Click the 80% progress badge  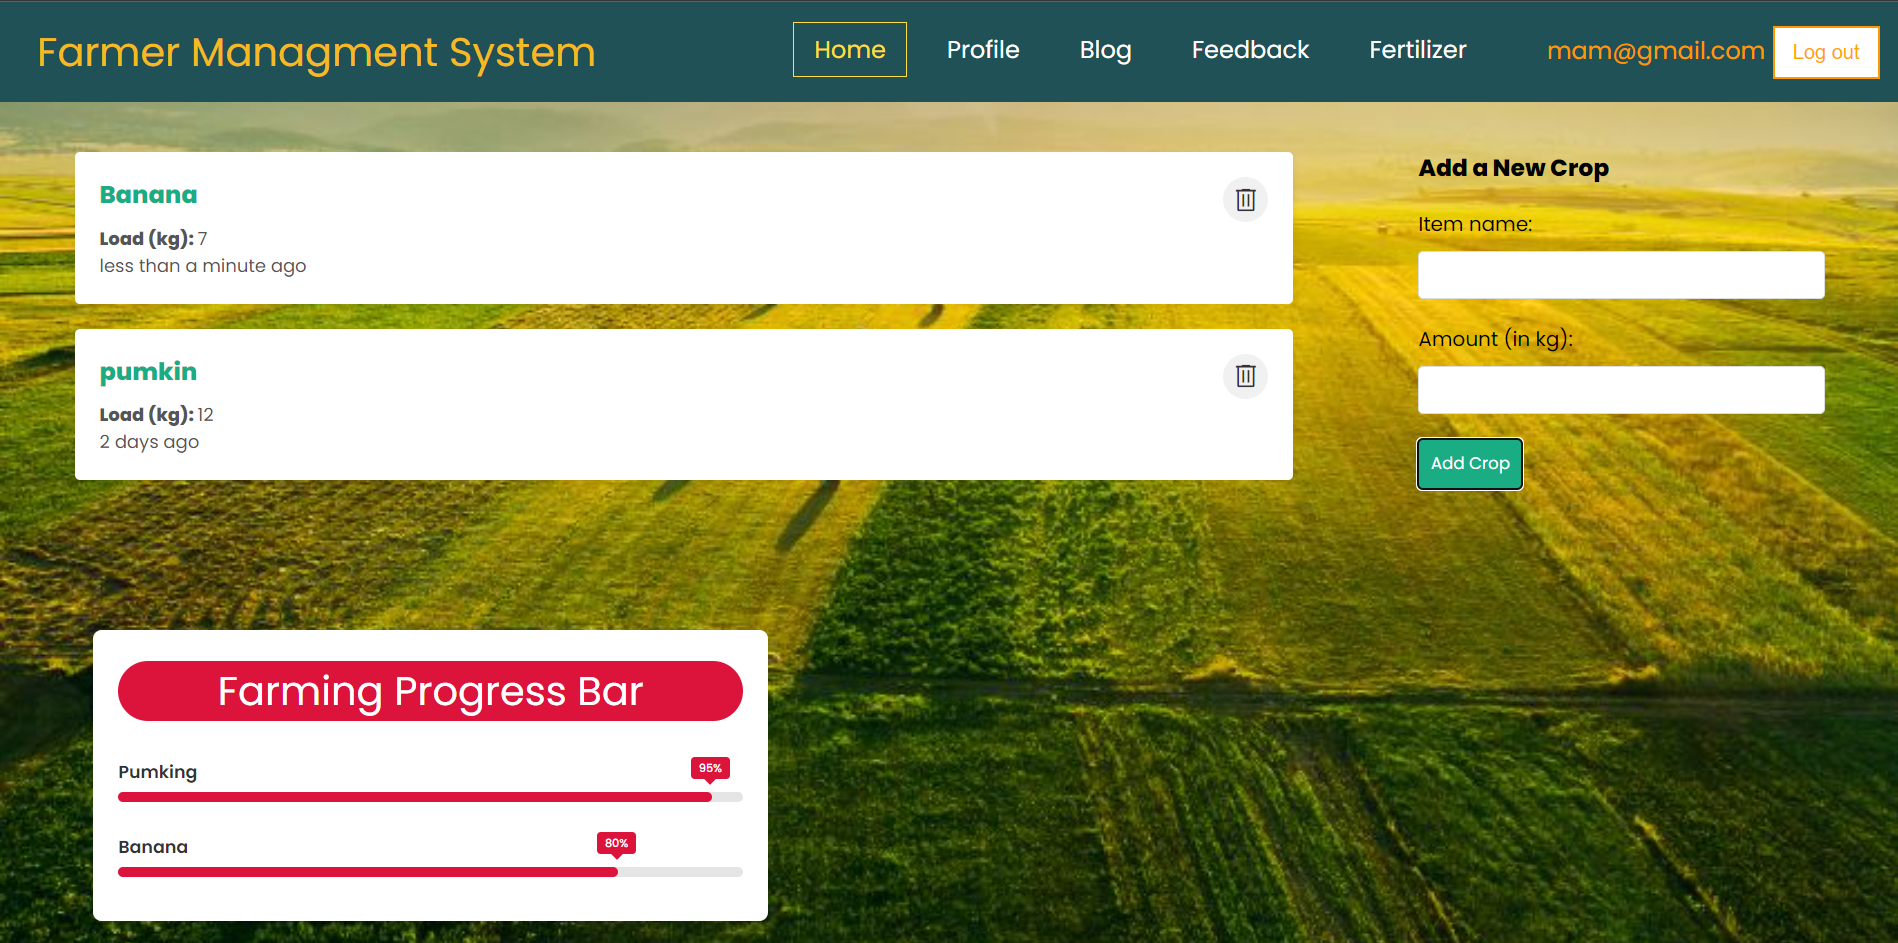[x=616, y=843]
